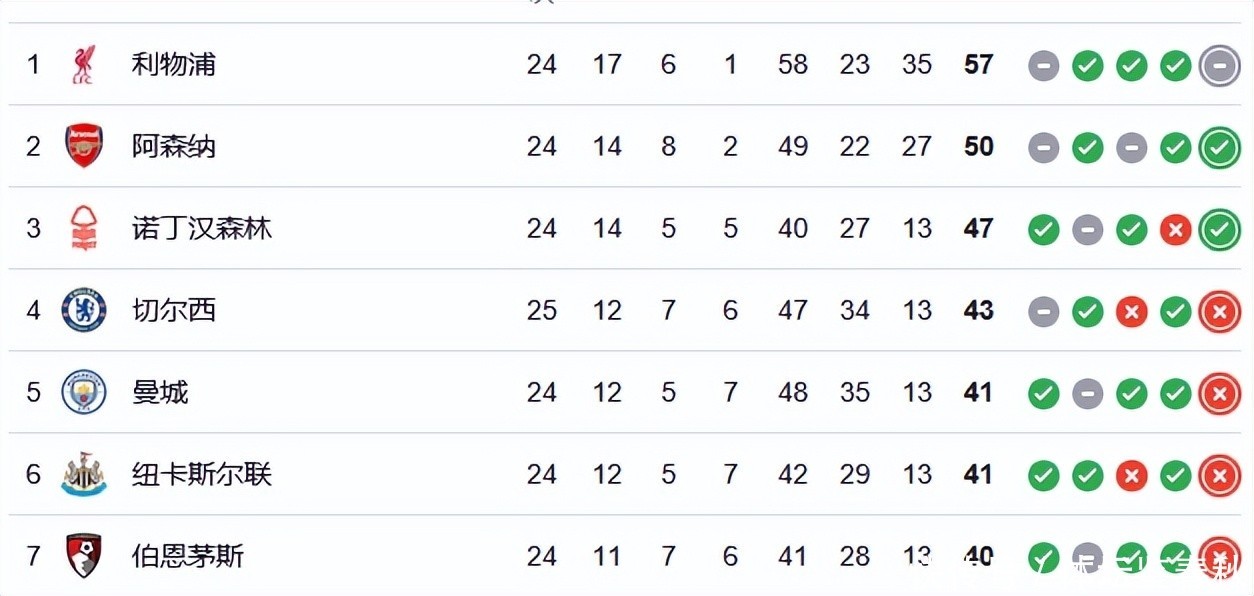Click Arsenal's latest highlighted win icon
1254x596 pixels.
pyautogui.click(x=1219, y=148)
